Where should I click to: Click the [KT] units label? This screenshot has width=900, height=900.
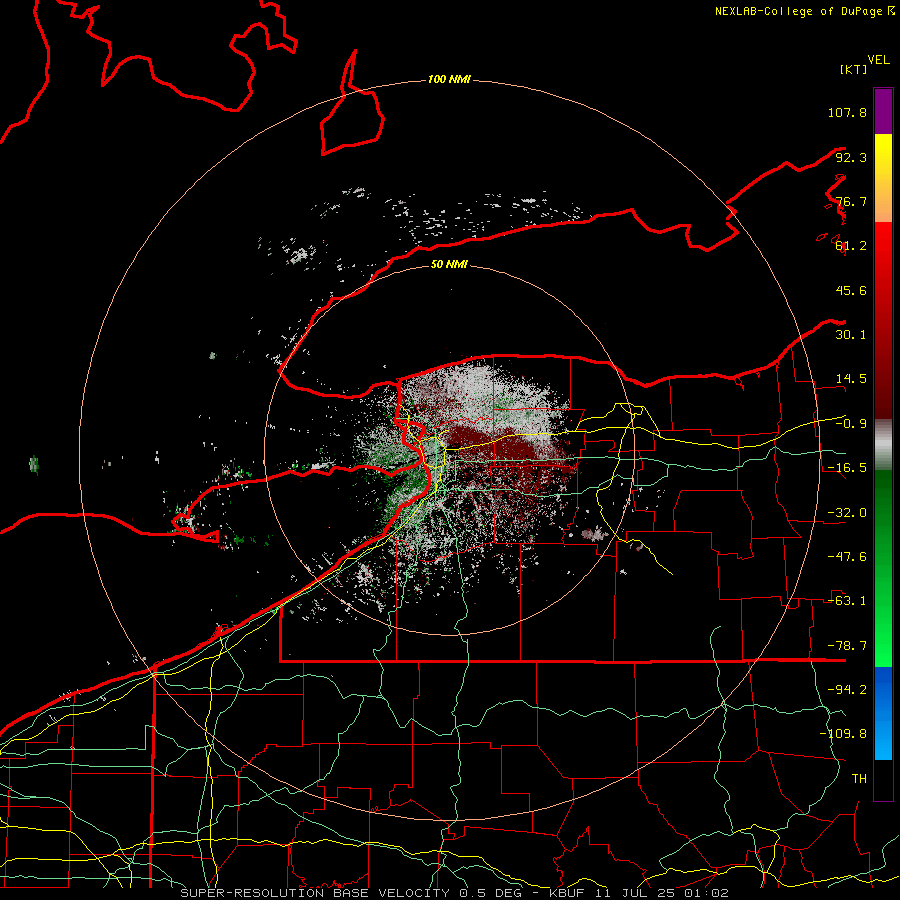pyautogui.click(x=853, y=69)
